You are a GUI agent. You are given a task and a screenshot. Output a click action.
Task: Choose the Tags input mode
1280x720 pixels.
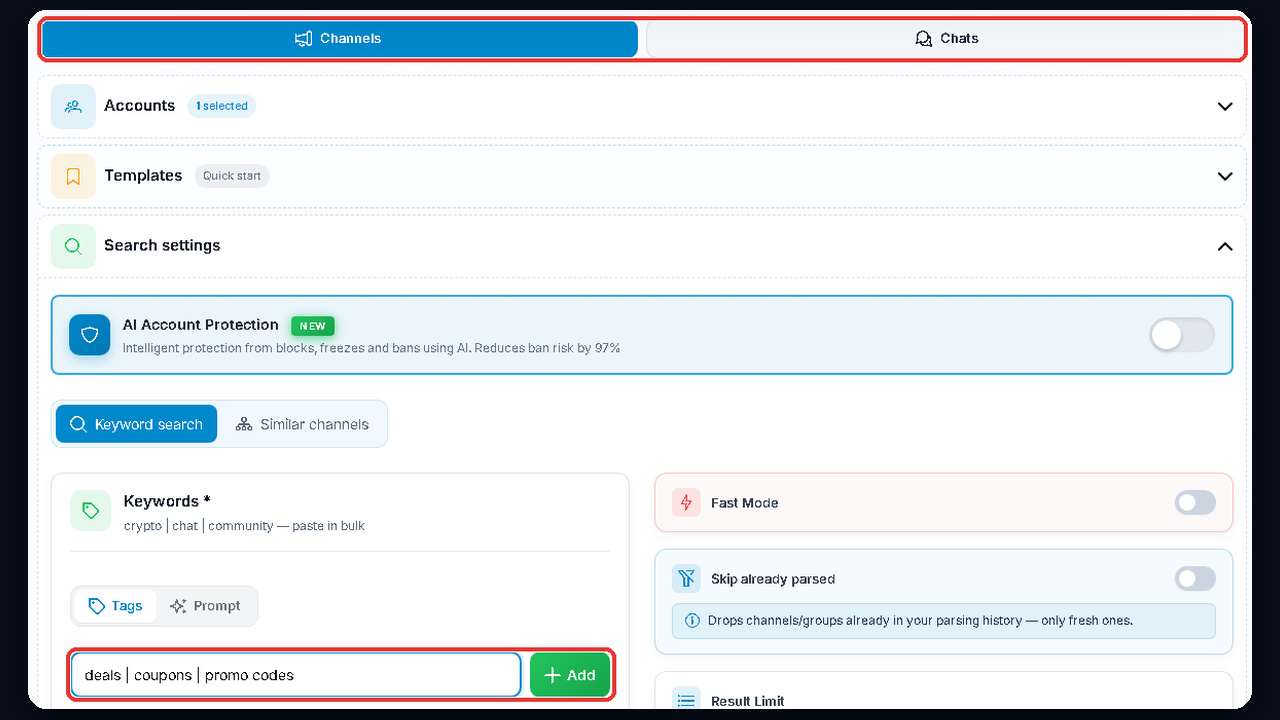116,606
